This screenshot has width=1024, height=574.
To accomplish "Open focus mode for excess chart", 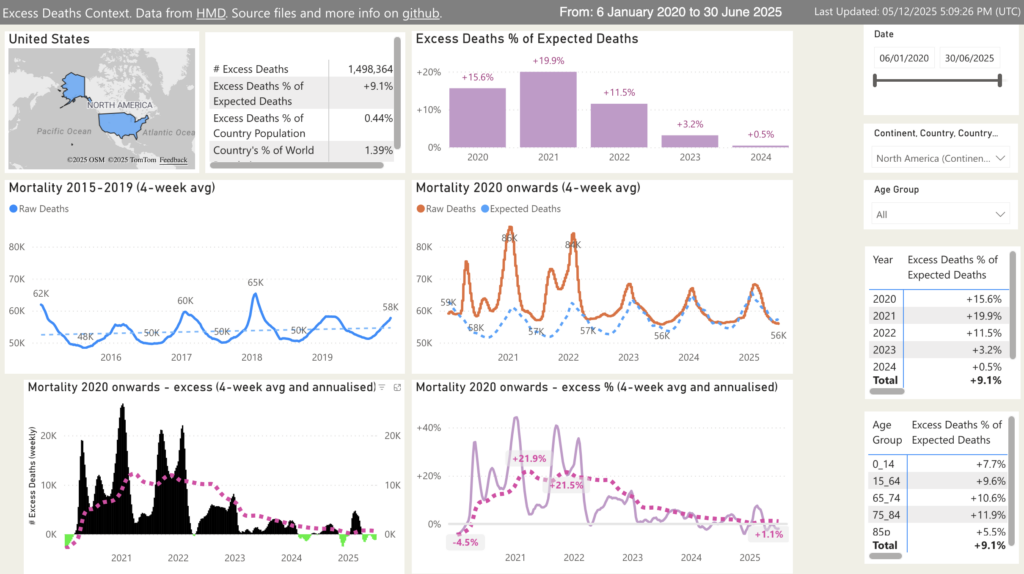I will [397, 387].
